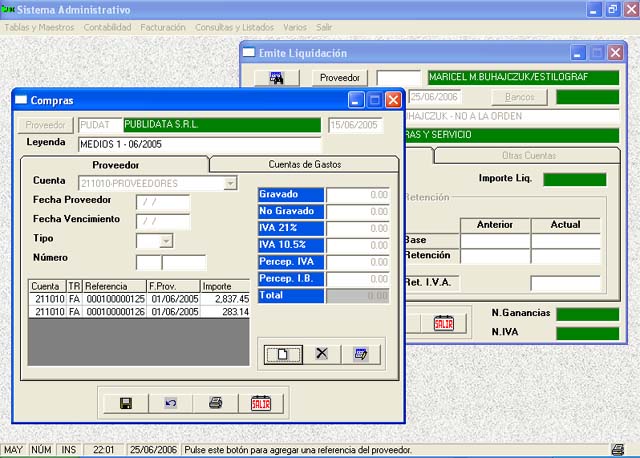This screenshot has width=640, height=458.
Task: Click the Leyenda text field
Action: (x=200, y=144)
